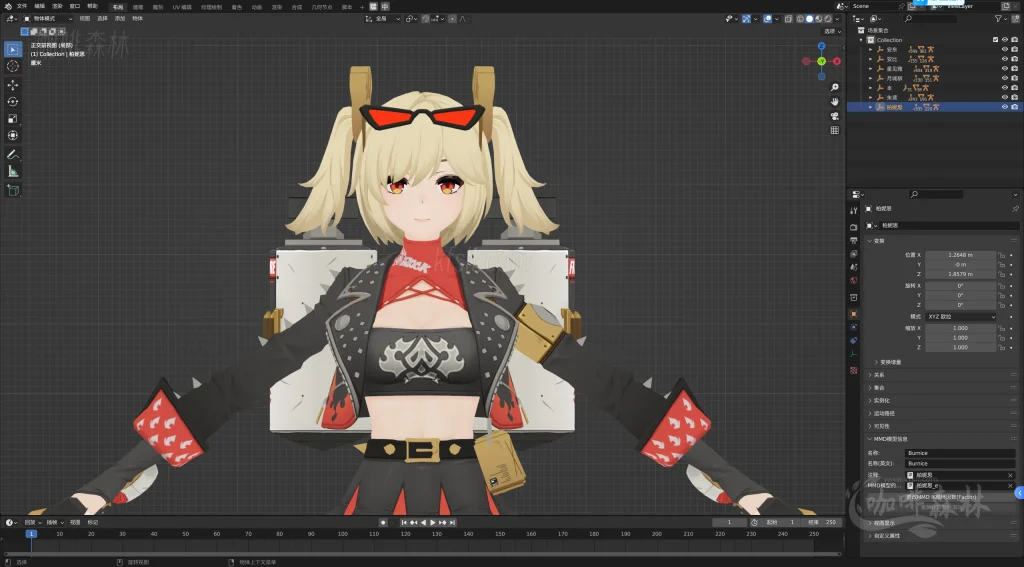Jump to the timeline start frame
The height and width of the screenshot is (567, 1024).
click(404, 523)
